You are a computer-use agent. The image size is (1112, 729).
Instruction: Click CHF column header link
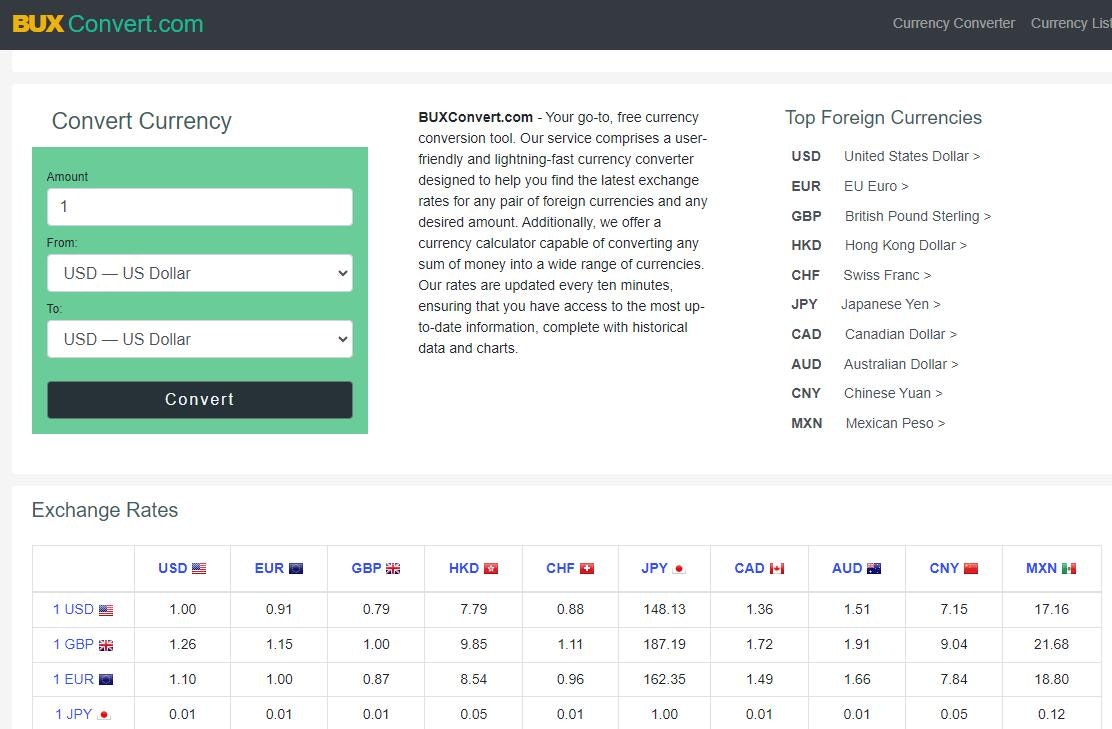click(560, 568)
